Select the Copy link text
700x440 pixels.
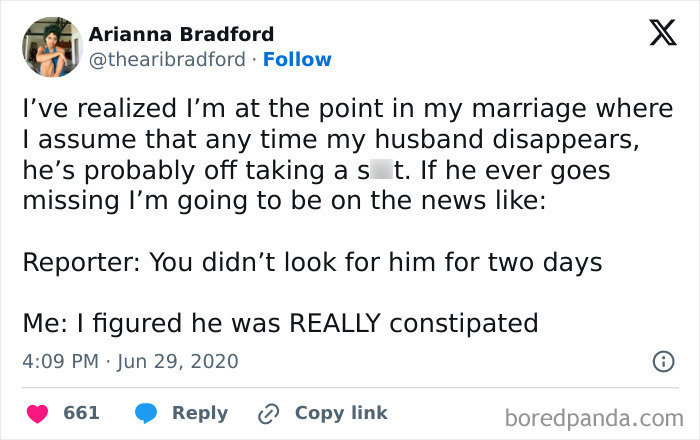[x=341, y=413]
